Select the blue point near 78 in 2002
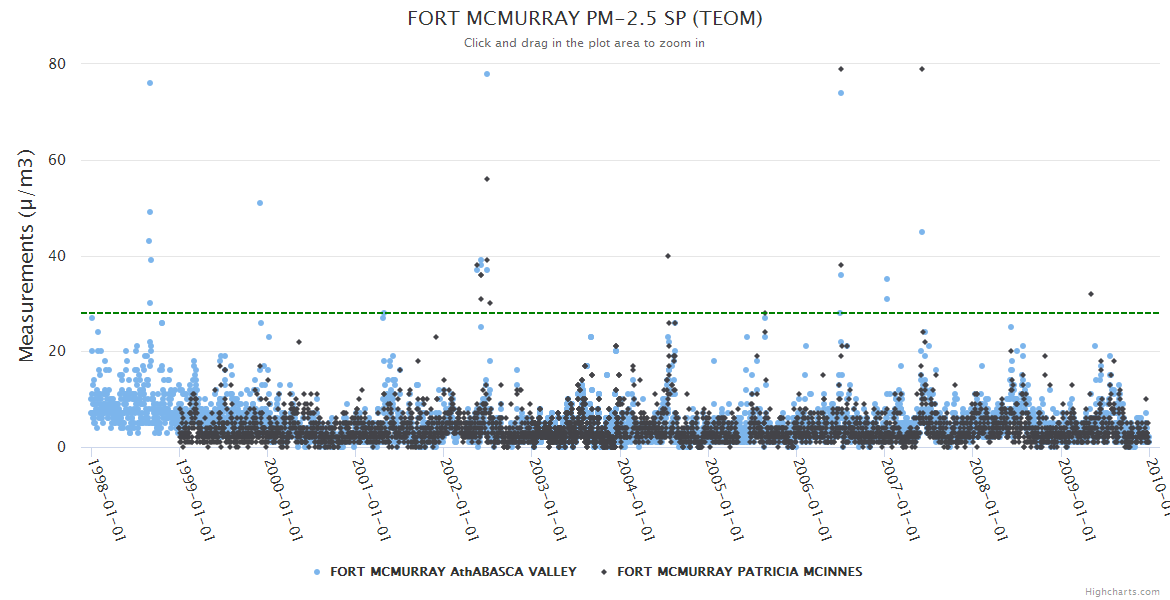 487,74
